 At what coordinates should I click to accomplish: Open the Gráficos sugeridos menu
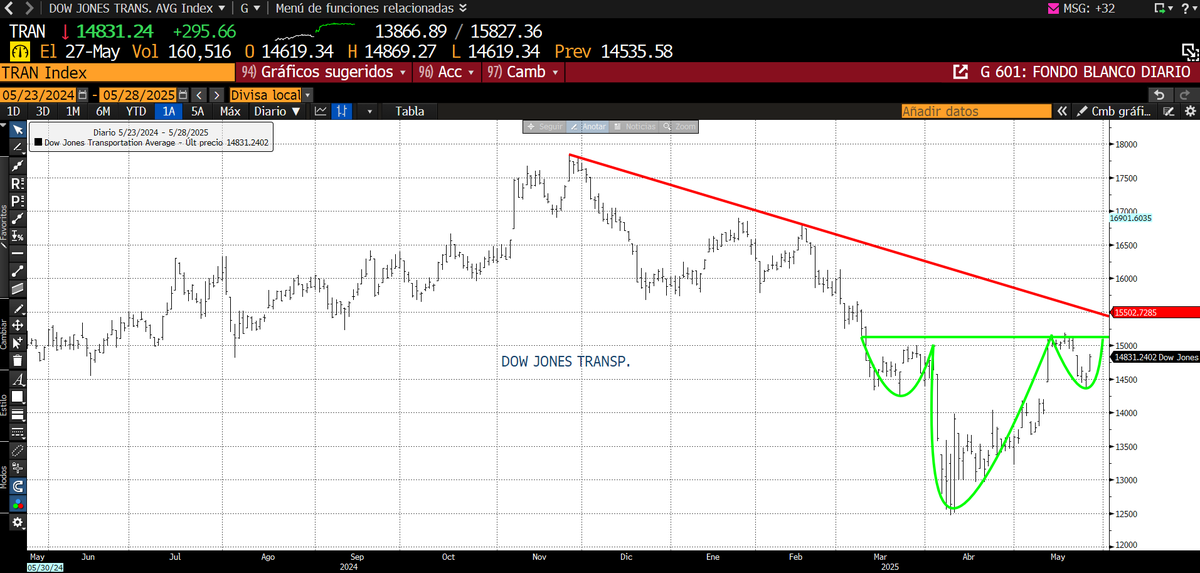[324, 72]
